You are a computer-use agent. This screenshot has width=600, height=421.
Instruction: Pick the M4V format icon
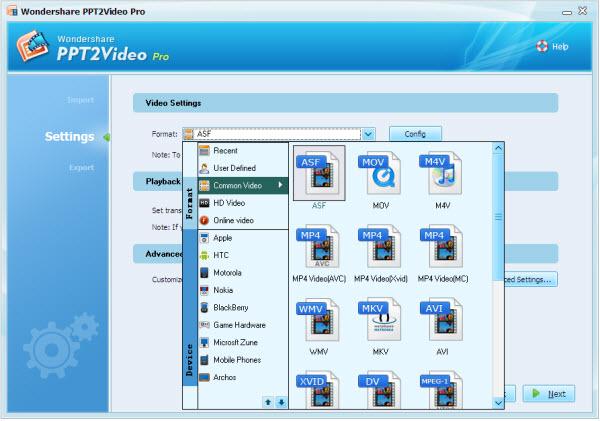point(442,173)
